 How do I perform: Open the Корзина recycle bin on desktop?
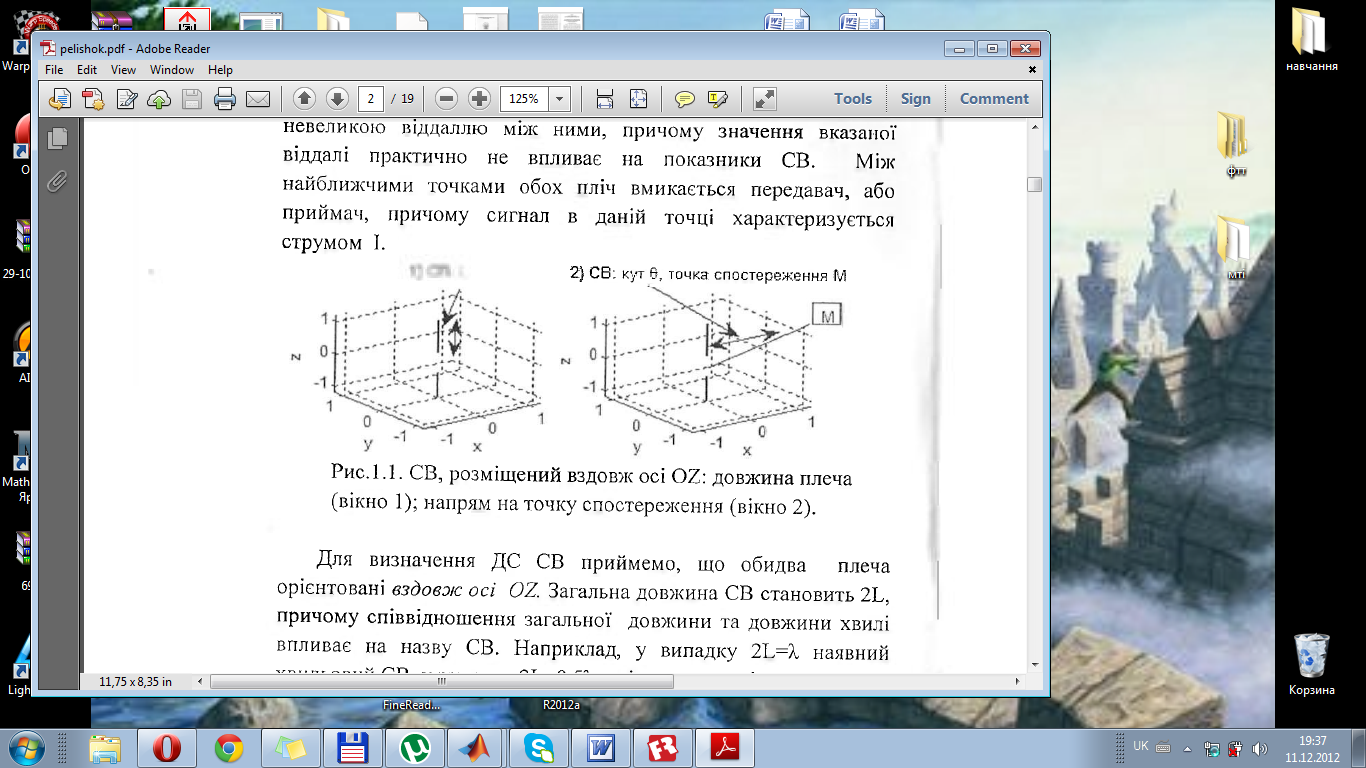click(x=1311, y=664)
